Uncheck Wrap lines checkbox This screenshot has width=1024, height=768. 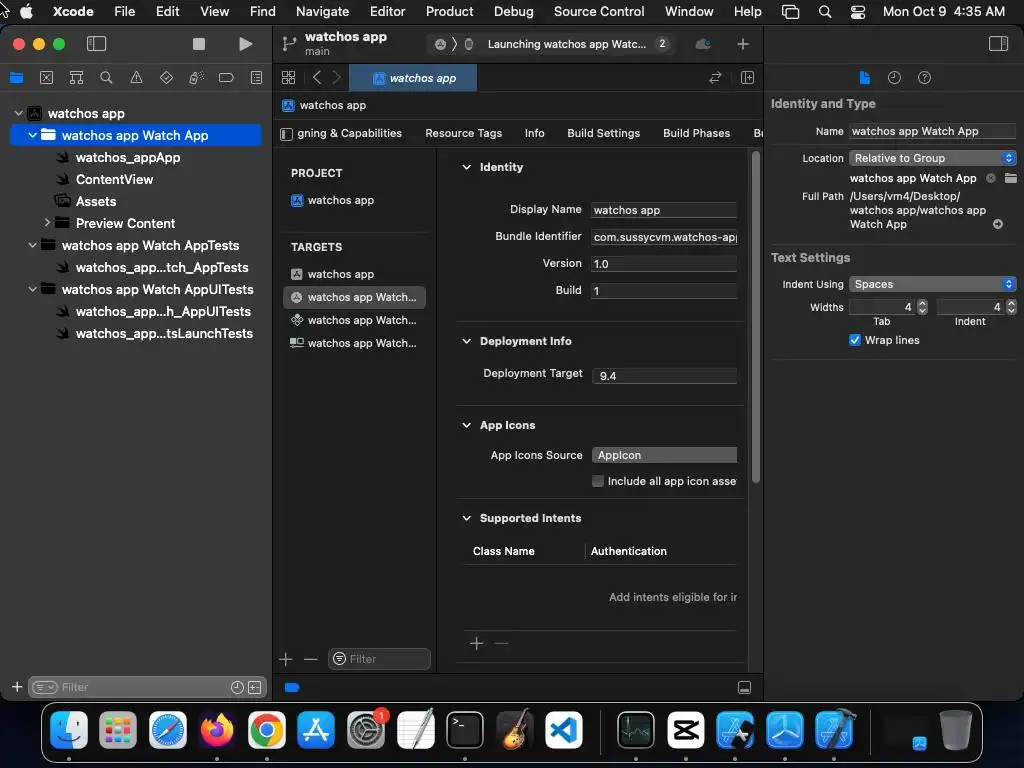854,340
